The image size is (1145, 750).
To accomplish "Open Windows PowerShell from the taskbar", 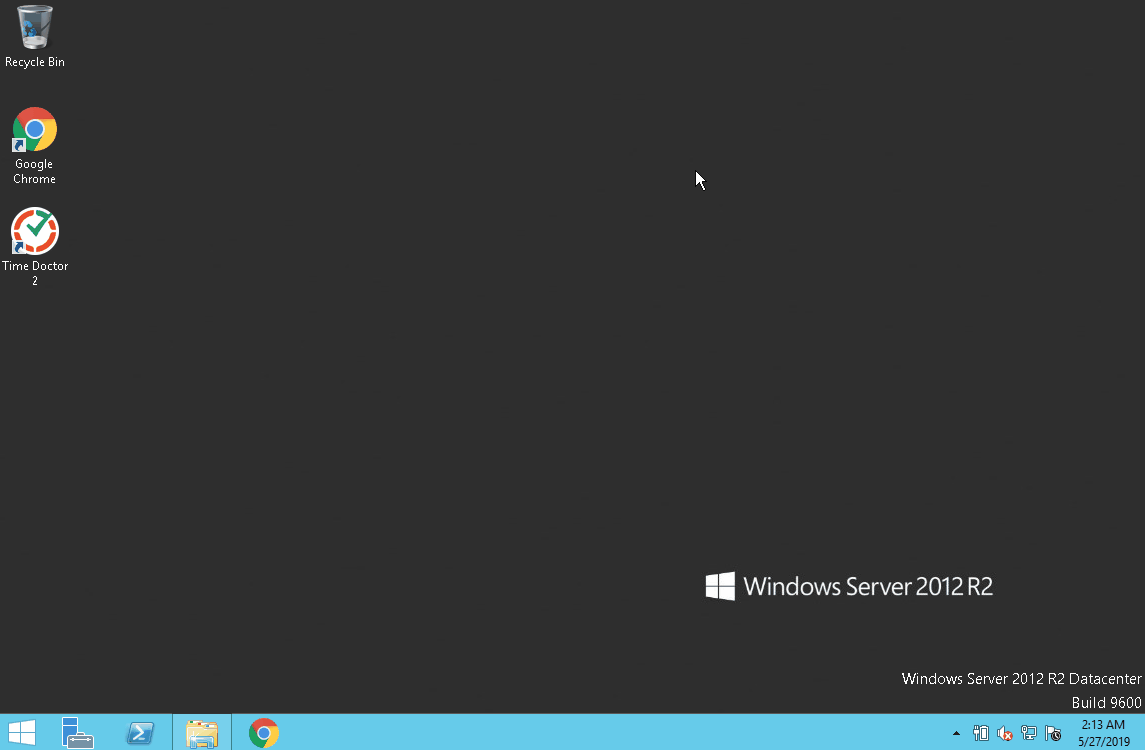I will pos(140,733).
